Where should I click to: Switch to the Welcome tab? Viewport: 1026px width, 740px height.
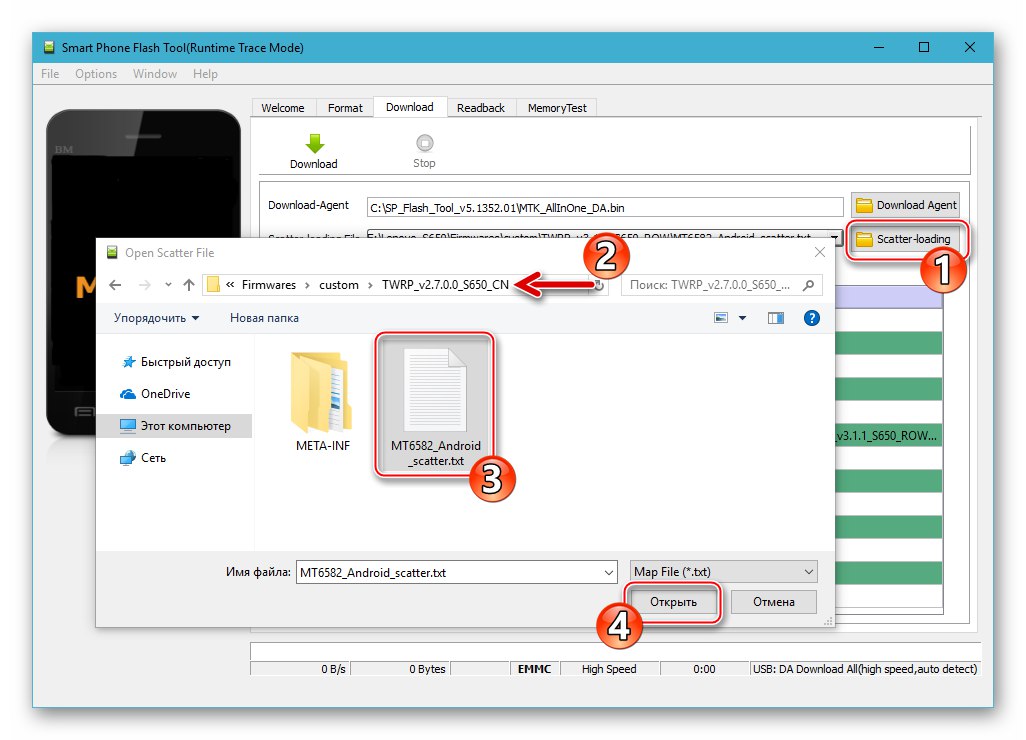click(x=283, y=108)
